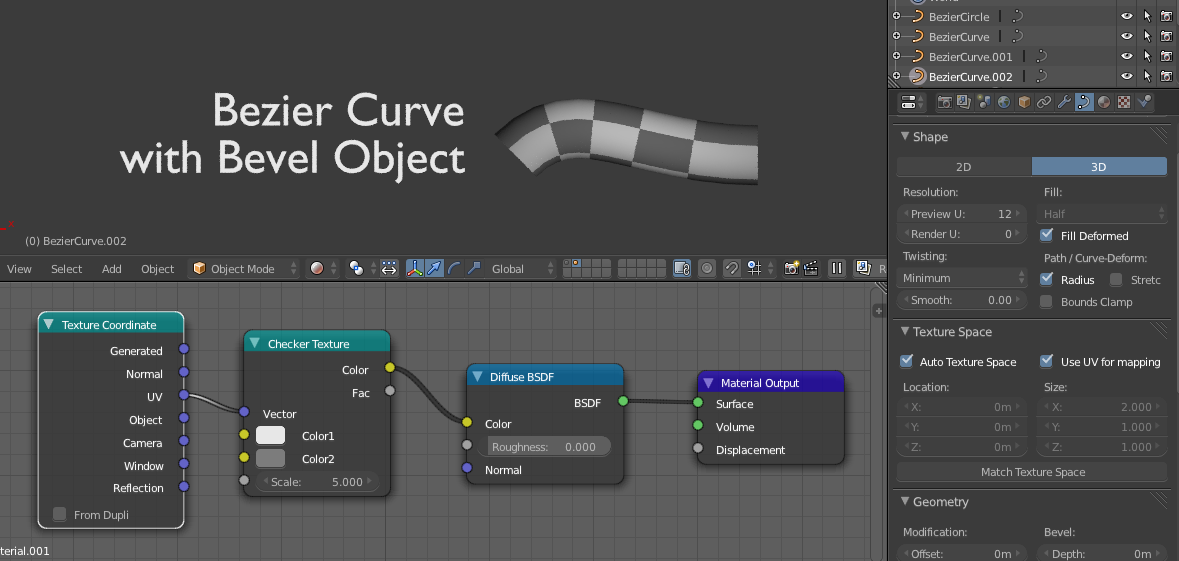Open the viewport shading dropdown
This screenshot has height=561, width=1179.
tap(323, 268)
